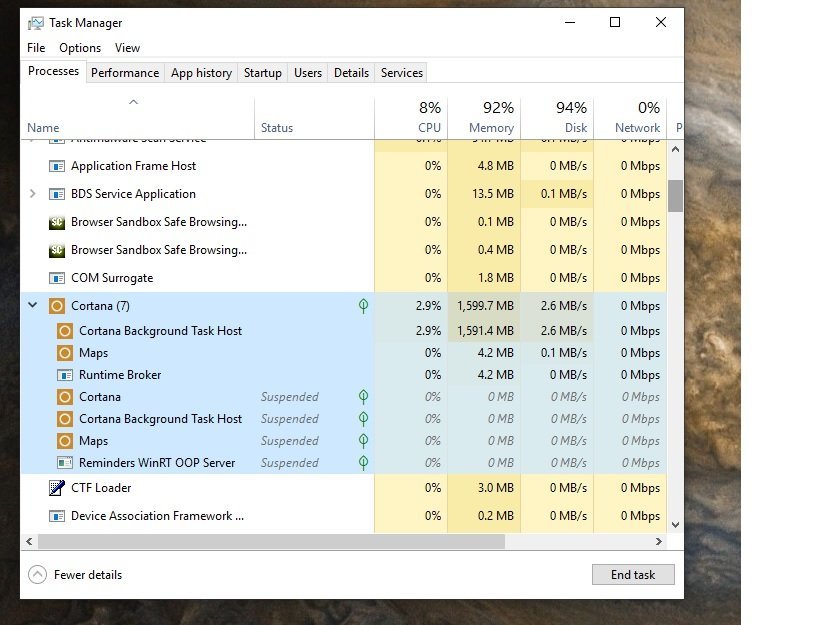Click the 1,591.4 MB memory value
This screenshot has width=819, height=625.
(485, 331)
